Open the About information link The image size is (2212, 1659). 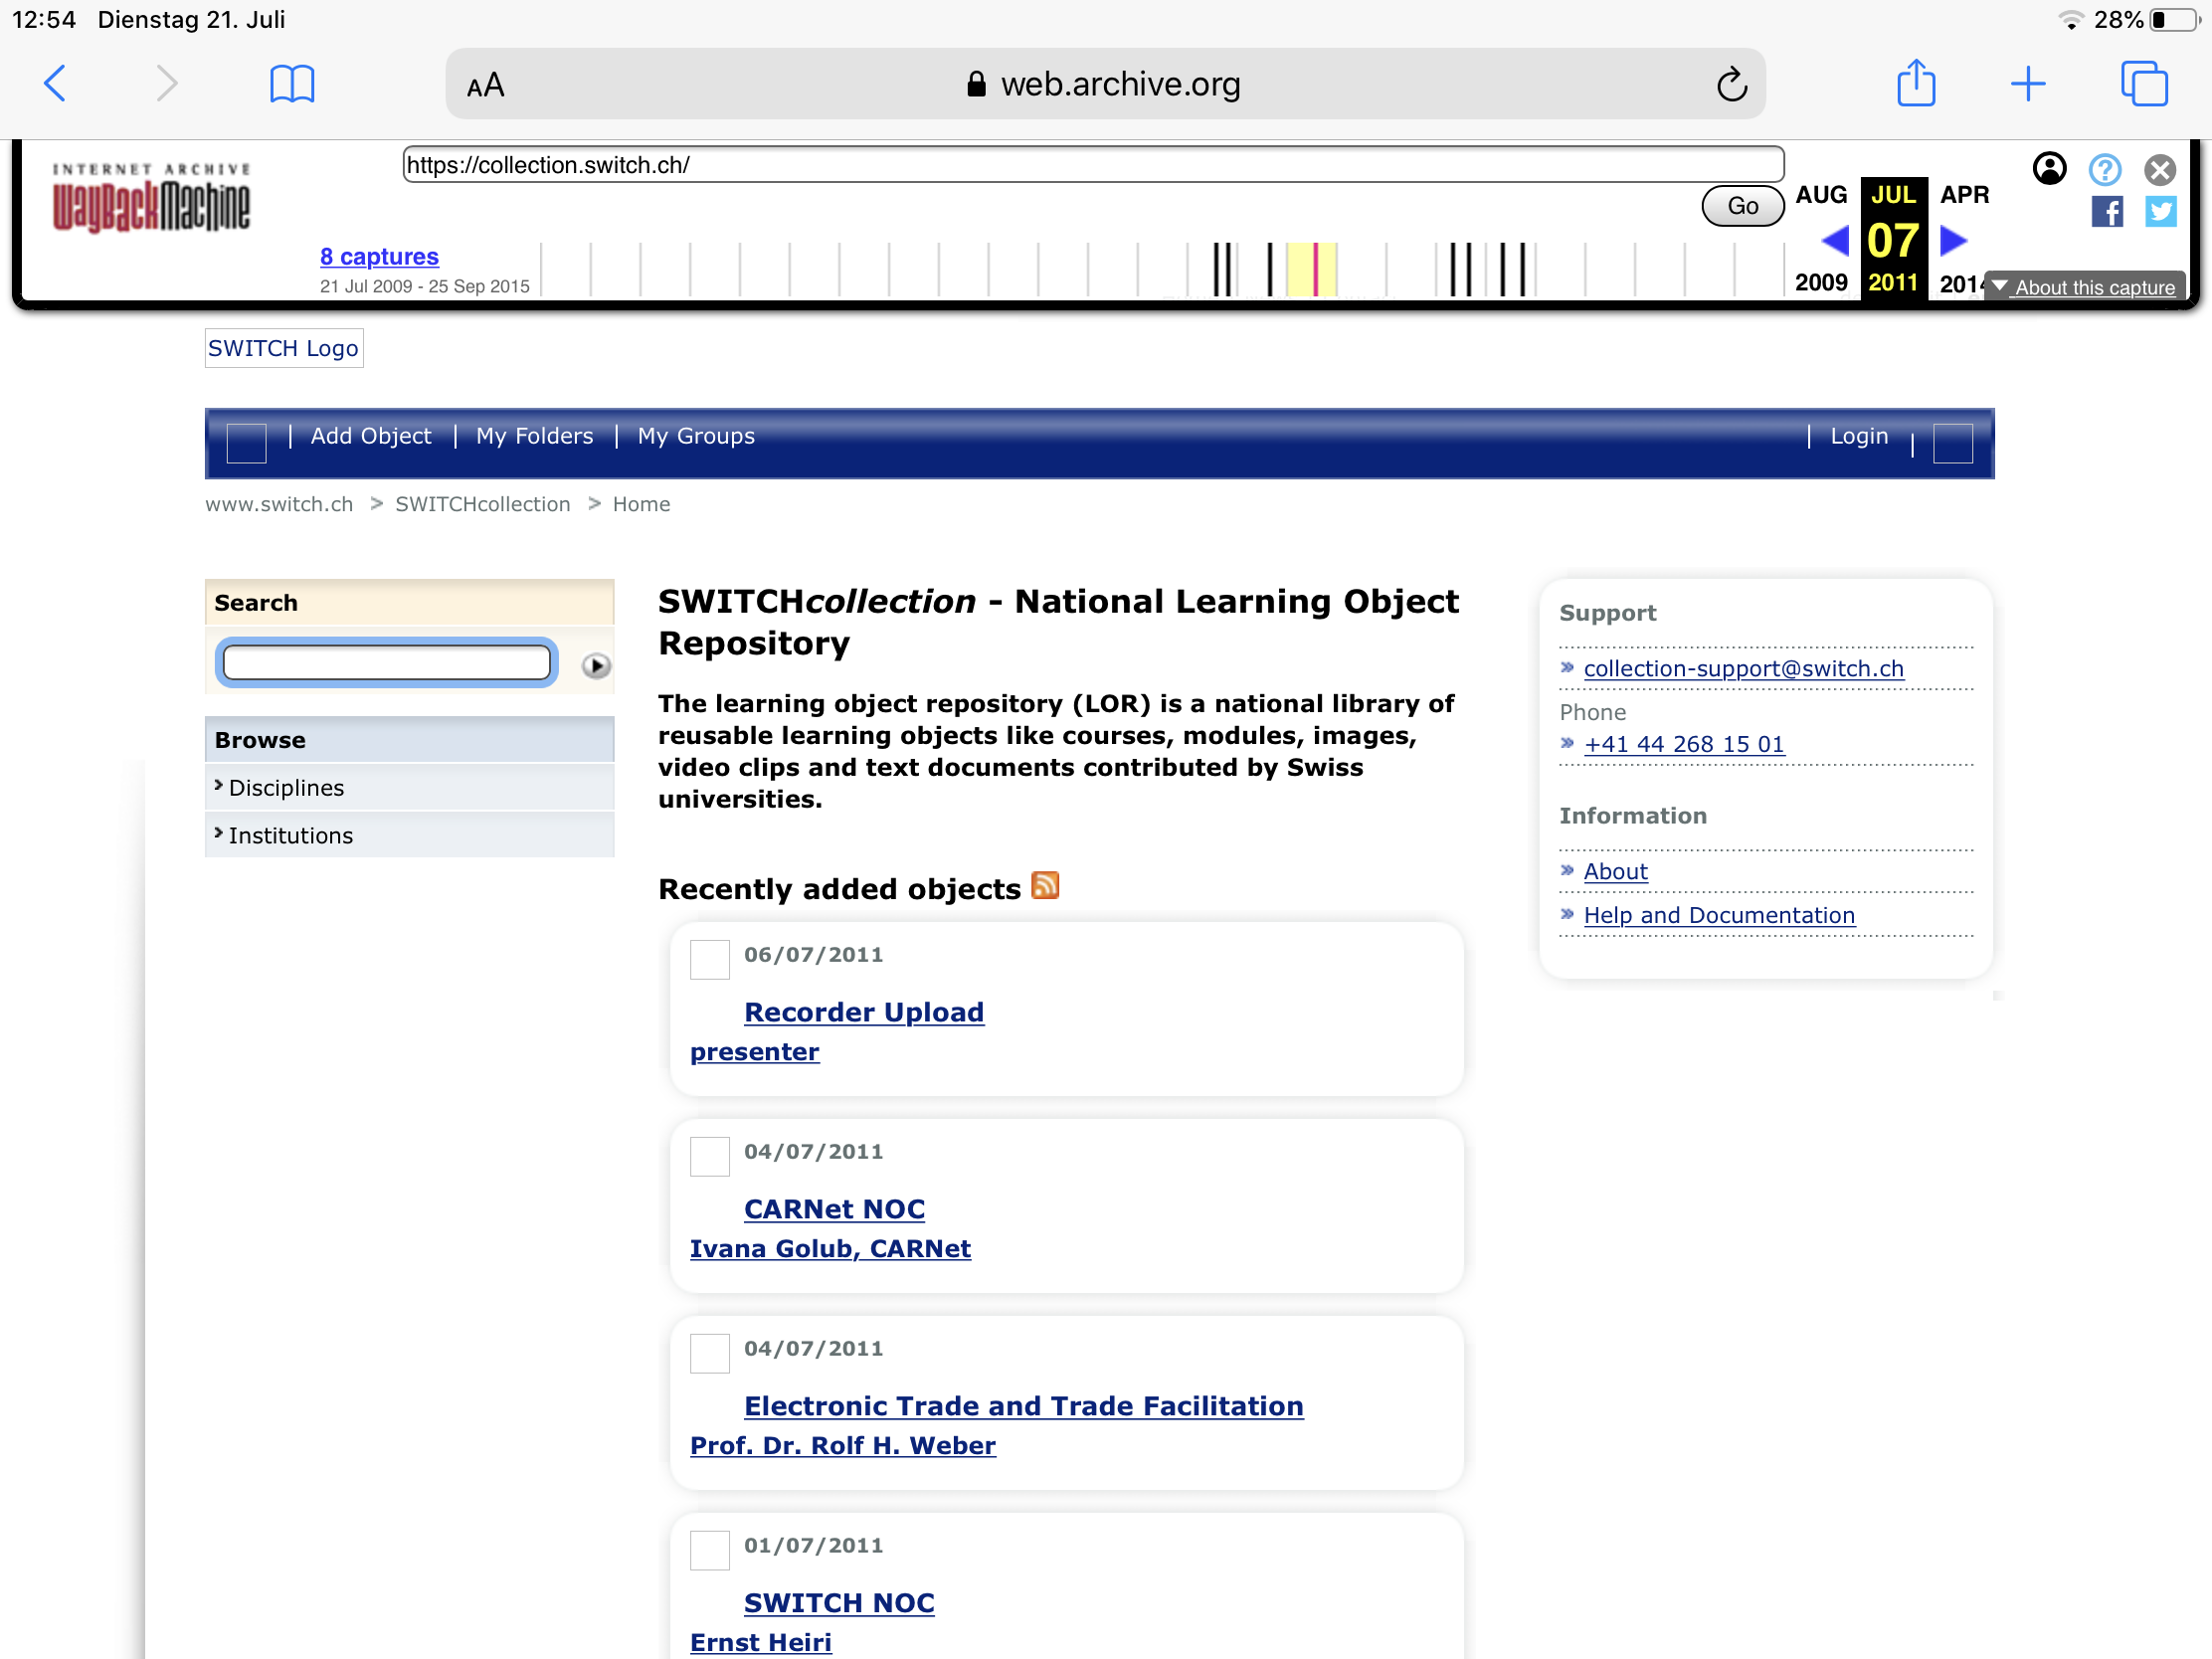[1615, 871]
